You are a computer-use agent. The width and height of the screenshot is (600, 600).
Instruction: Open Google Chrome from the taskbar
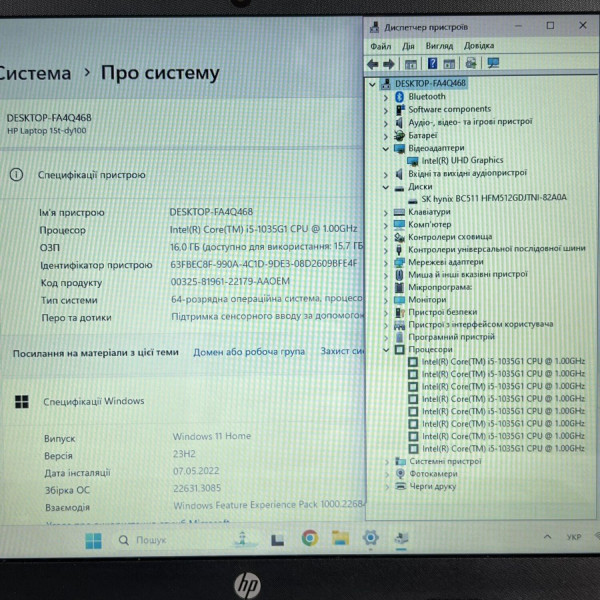coord(310,538)
